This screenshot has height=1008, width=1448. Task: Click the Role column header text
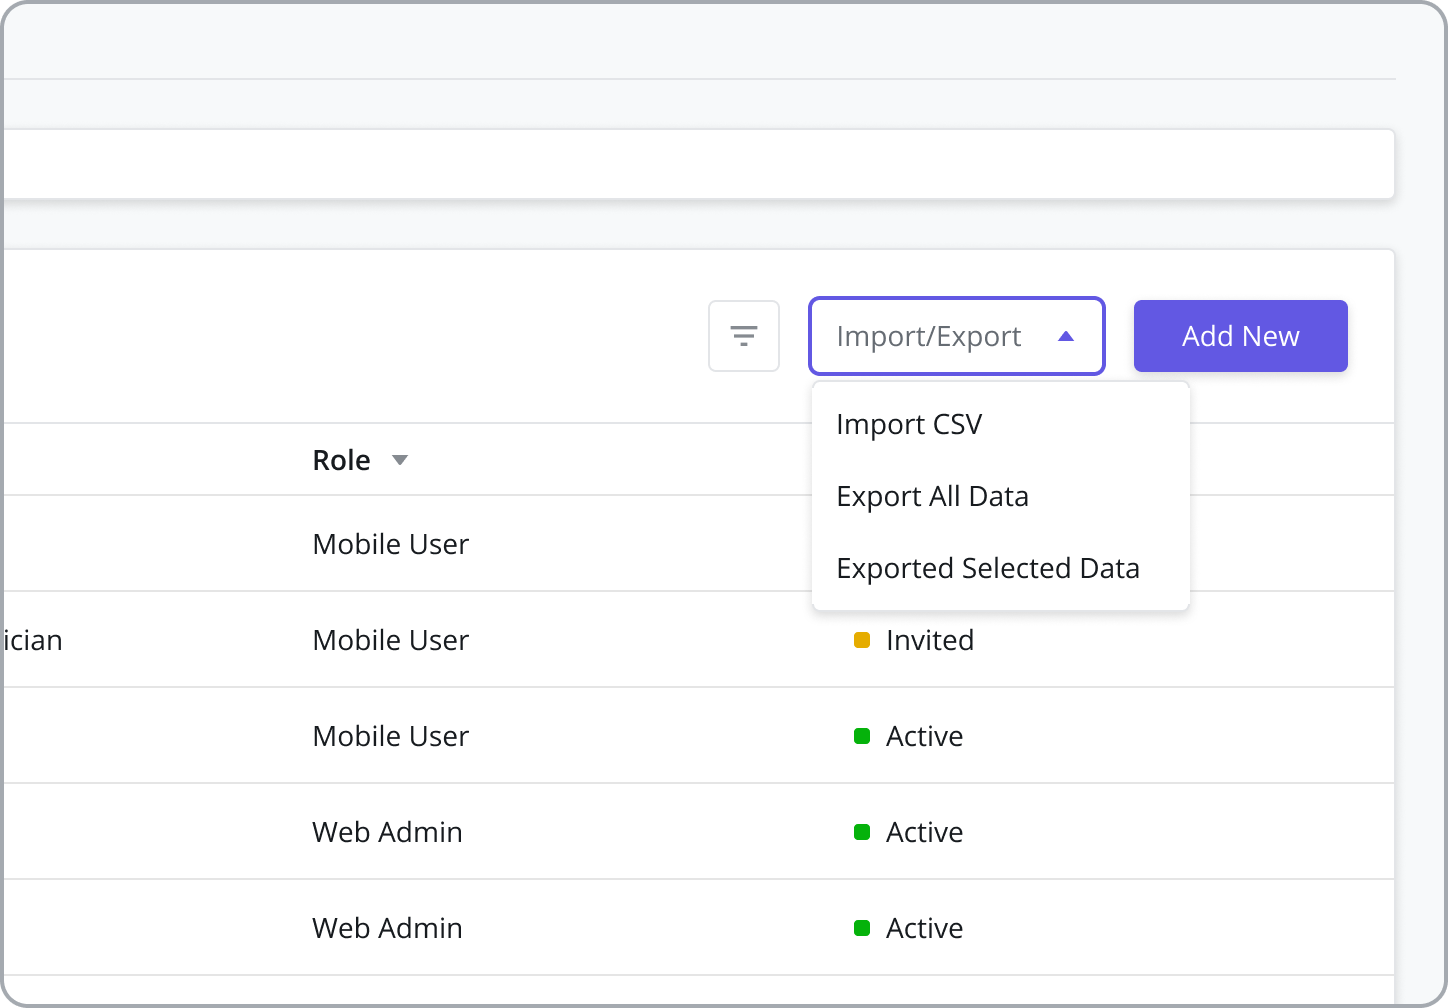pyautogui.click(x=341, y=460)
